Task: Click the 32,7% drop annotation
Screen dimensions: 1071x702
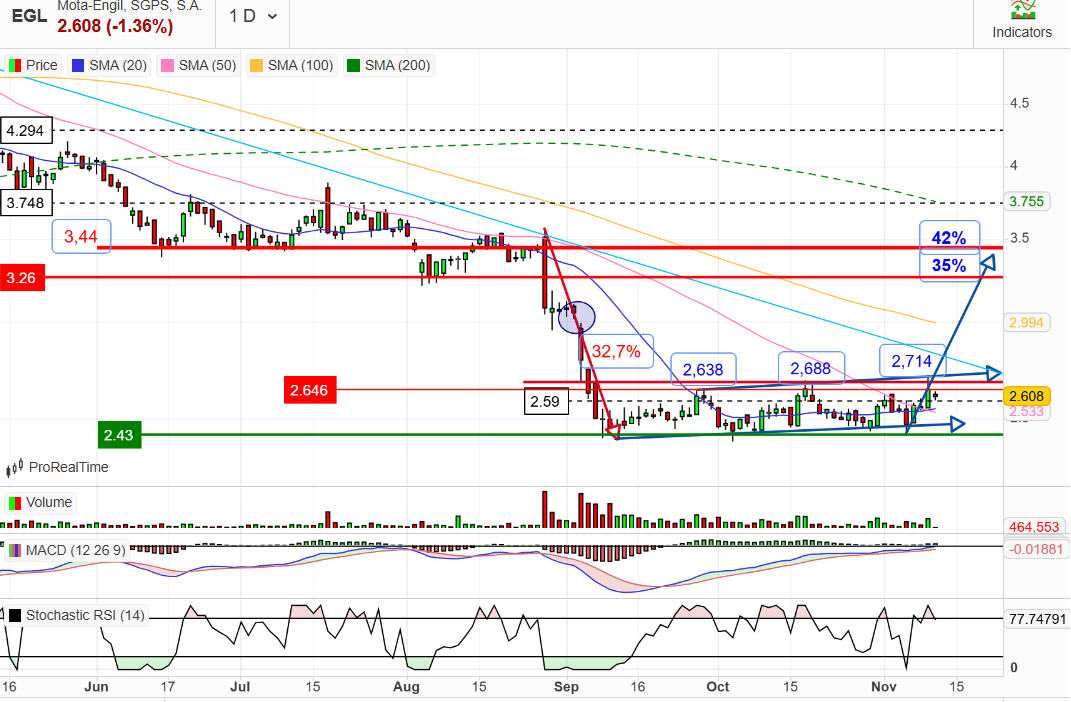Action: tap(616, 352)
